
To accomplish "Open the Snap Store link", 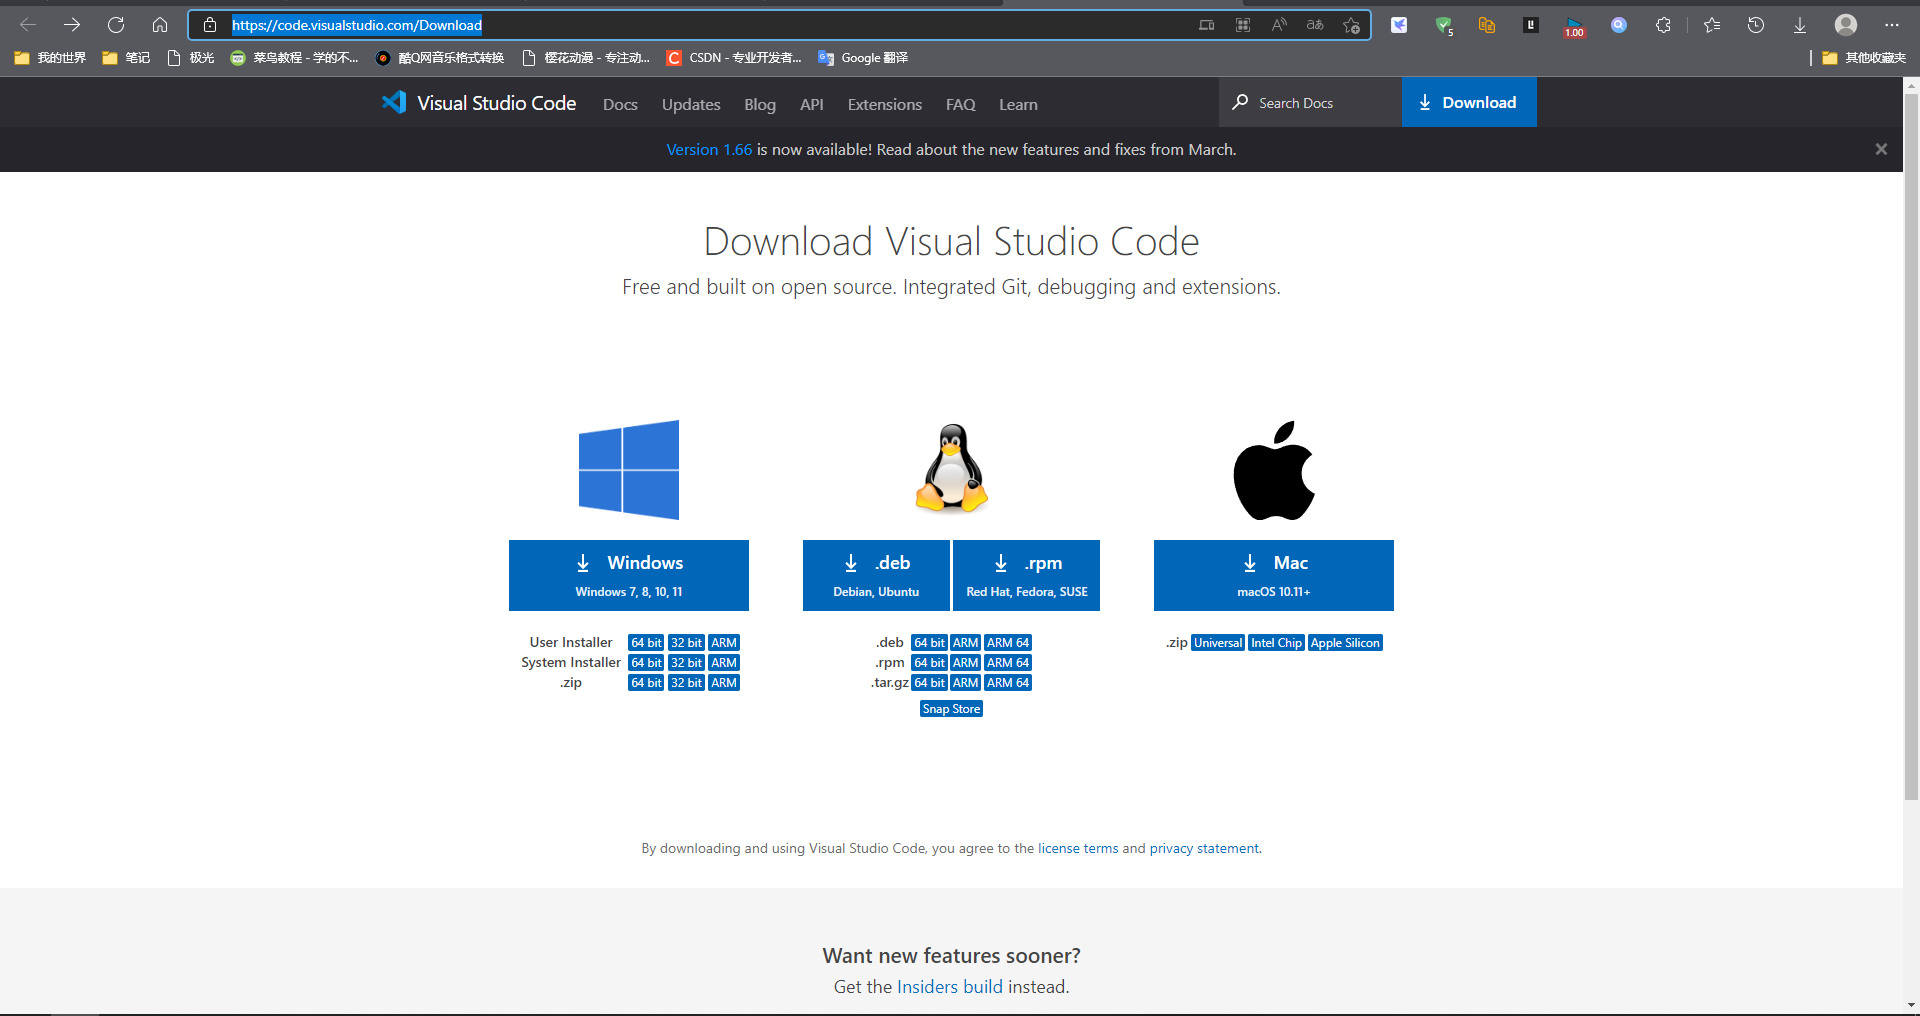I will coord(951,709).
